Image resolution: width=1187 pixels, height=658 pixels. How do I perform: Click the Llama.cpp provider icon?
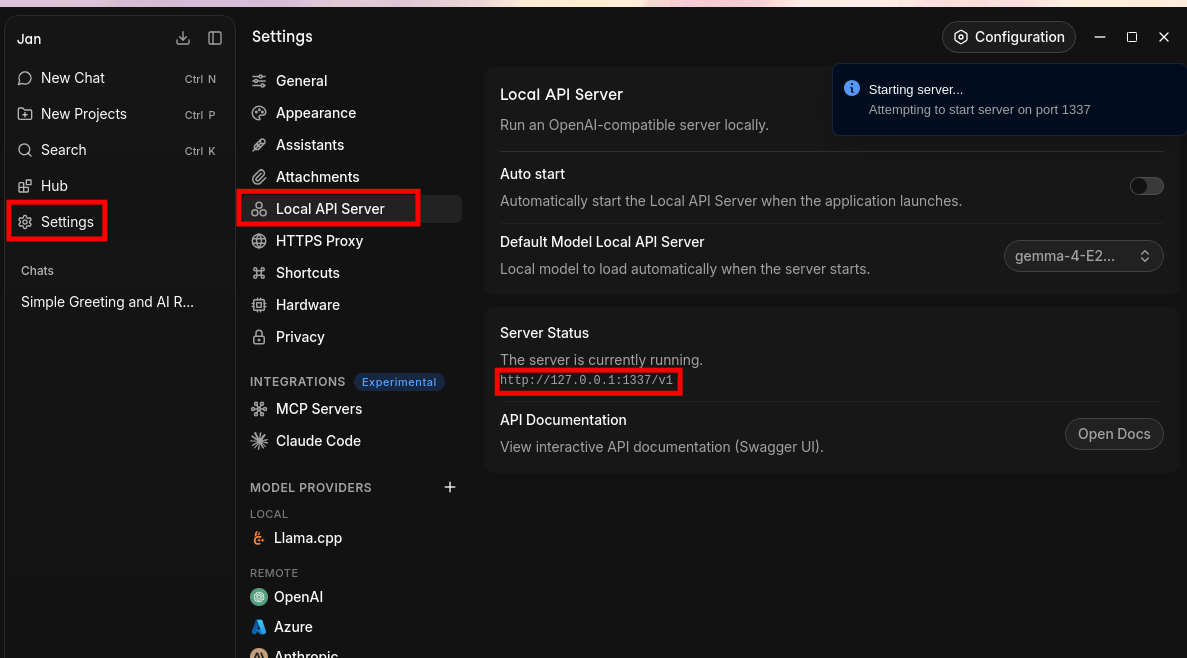pyautogui.click(x=259, y=538)
